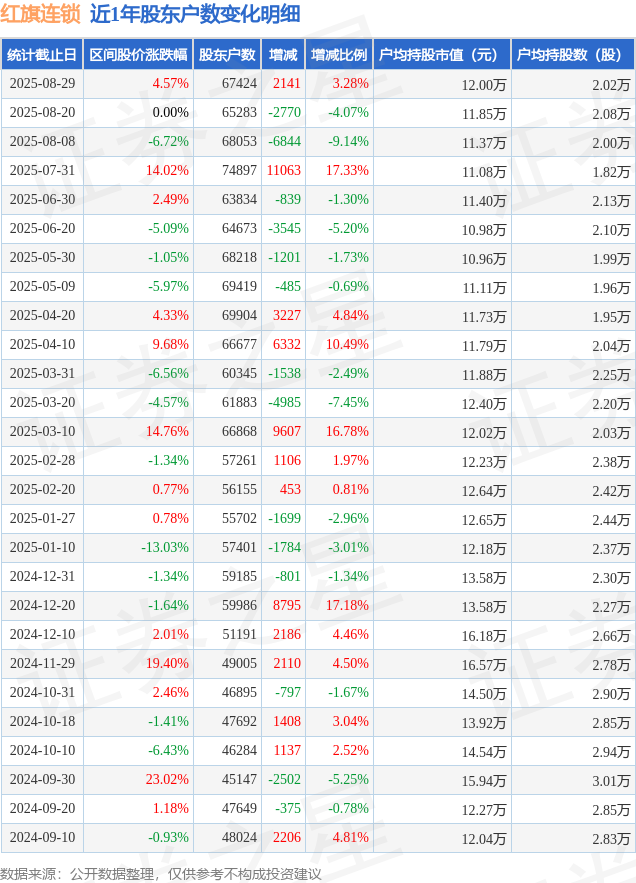Click the 3.01万 average shares cell

pyautogui.click(x=611, y=781)
